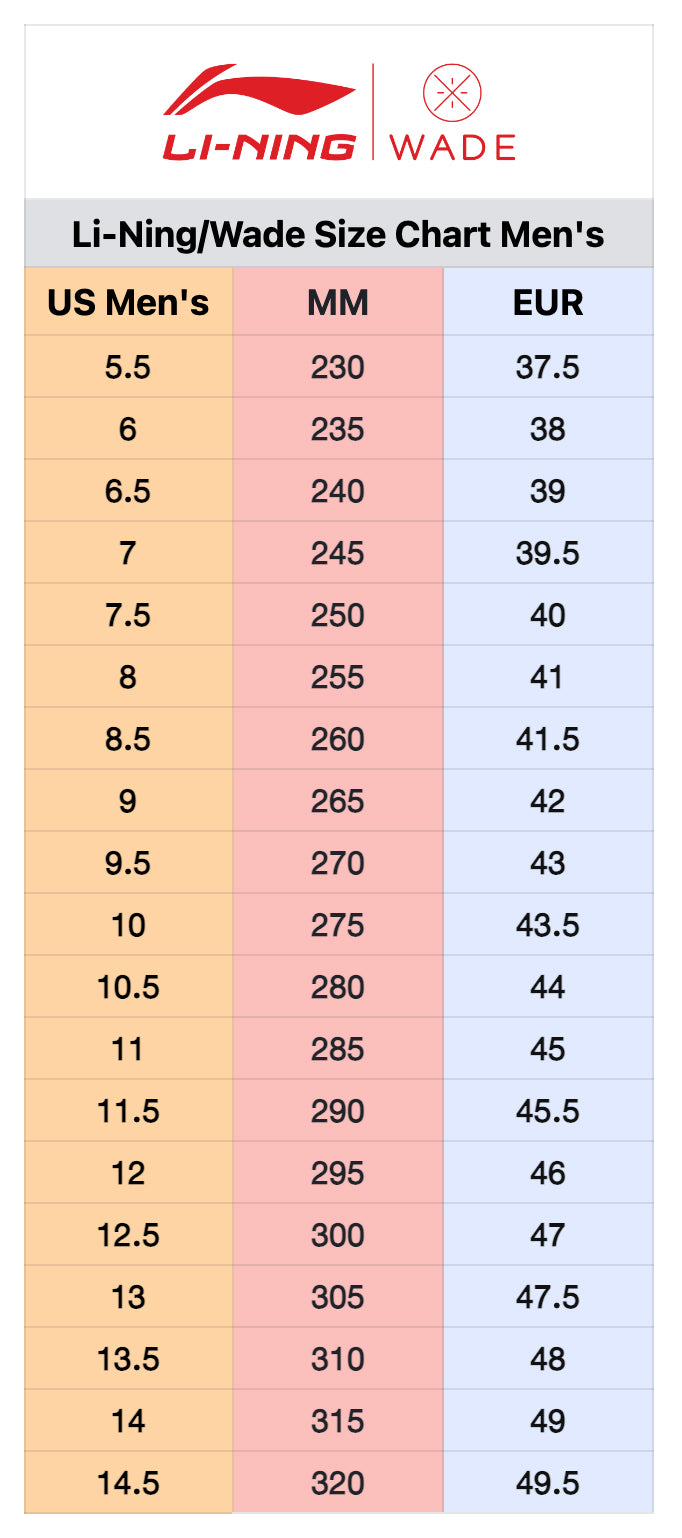Click EUR size 45 cell
This screenshot has width=682, height=1538.
(548, 1049)
